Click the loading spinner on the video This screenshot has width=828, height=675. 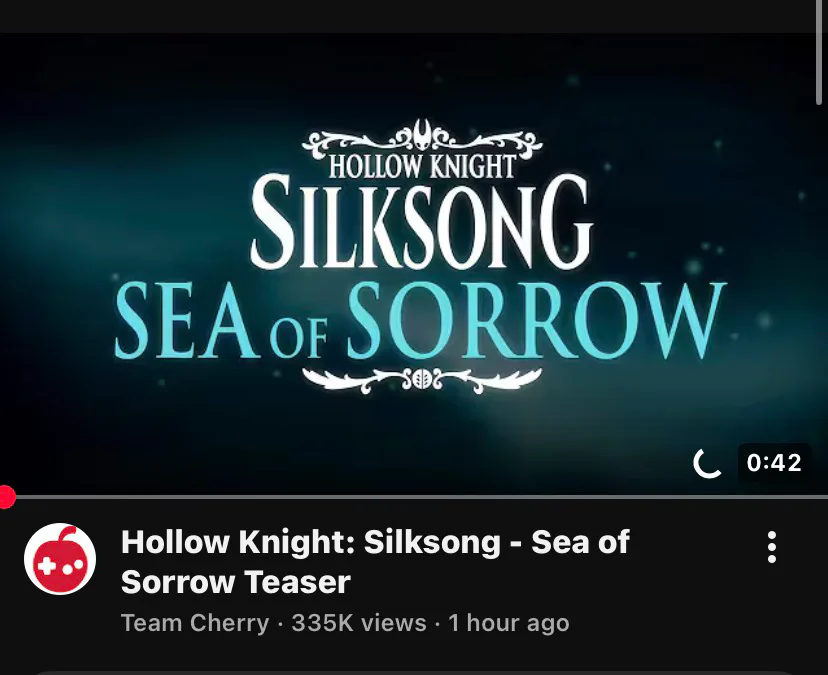[708, 463]
